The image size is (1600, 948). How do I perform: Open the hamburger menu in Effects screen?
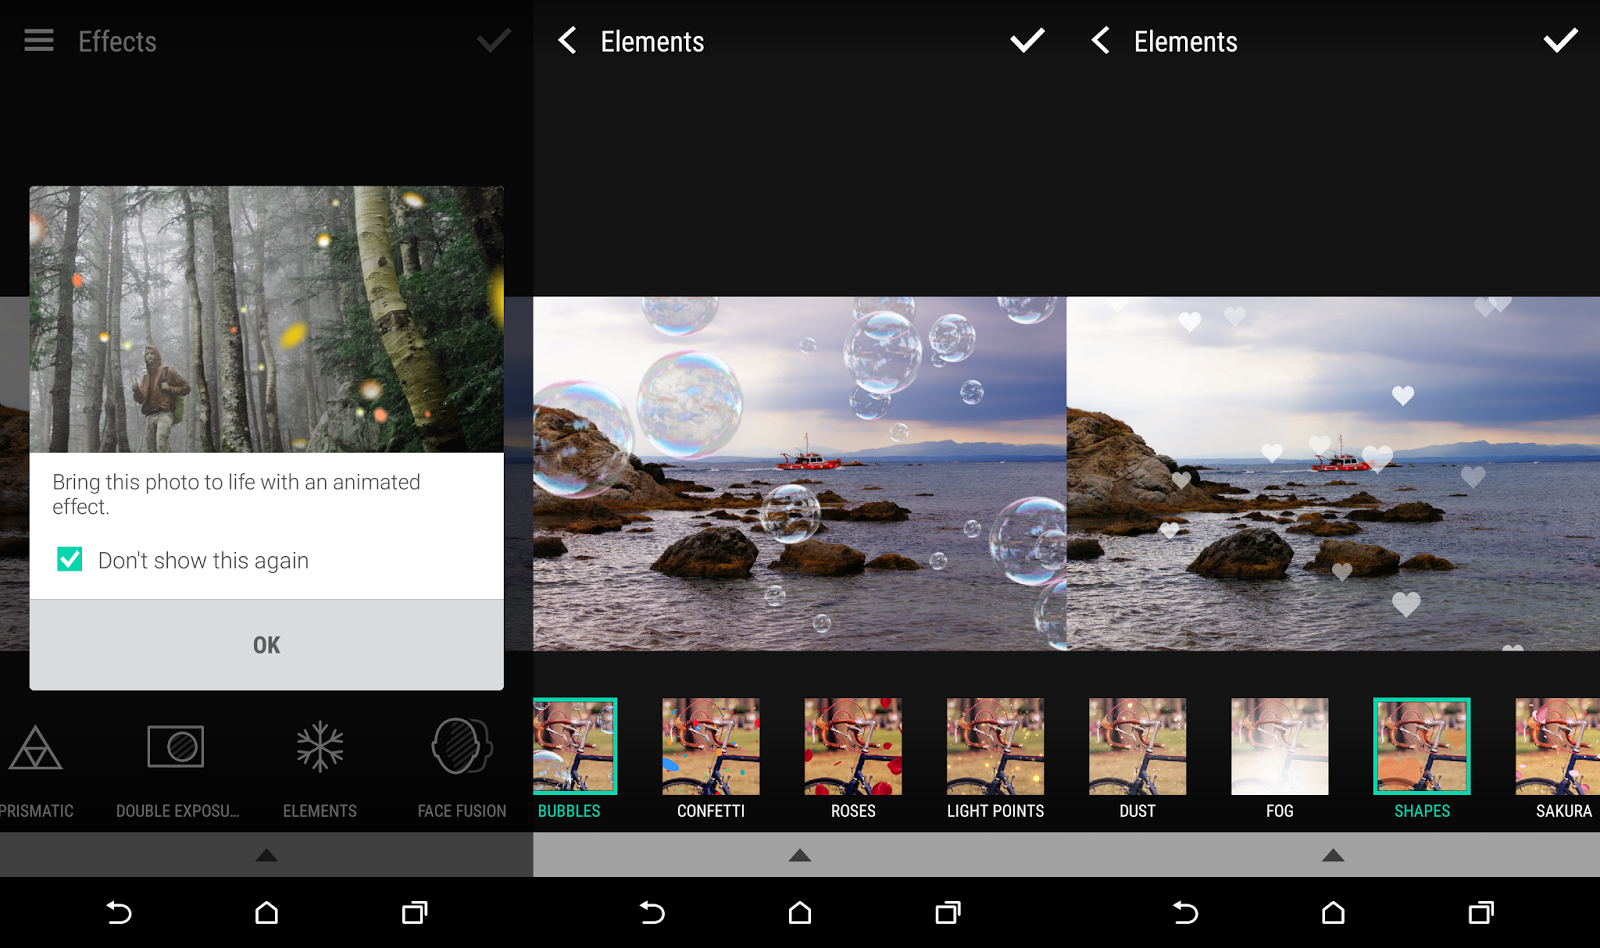coord(39,40)
